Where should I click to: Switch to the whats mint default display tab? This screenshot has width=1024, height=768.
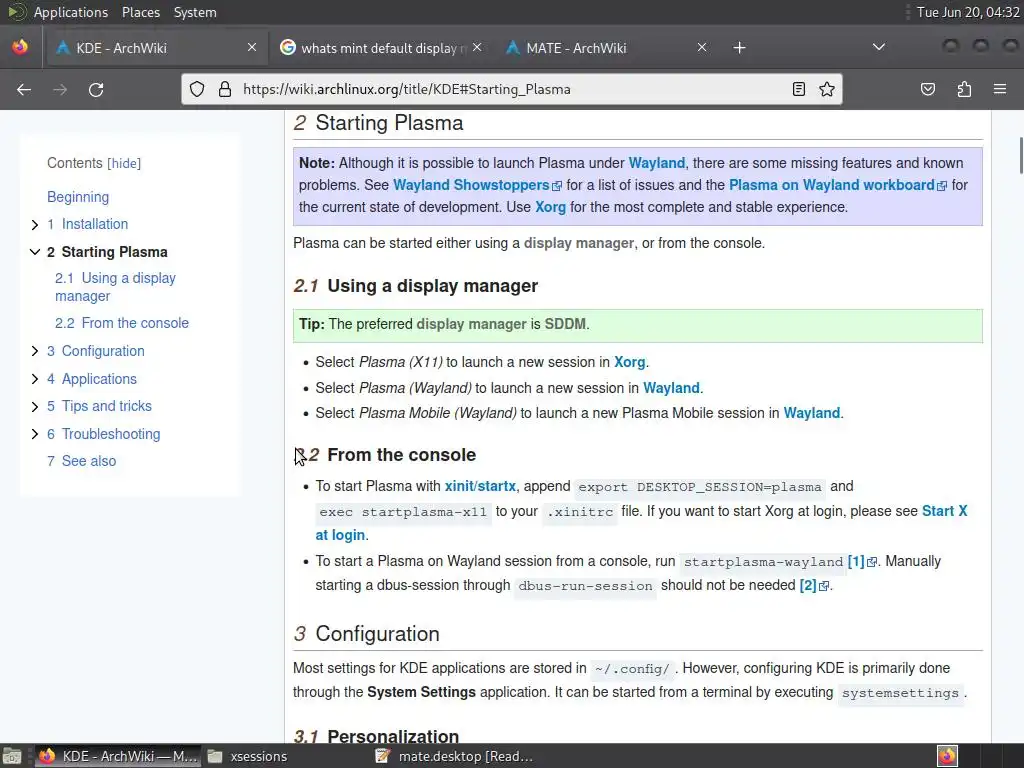click(x=381, y=48)
